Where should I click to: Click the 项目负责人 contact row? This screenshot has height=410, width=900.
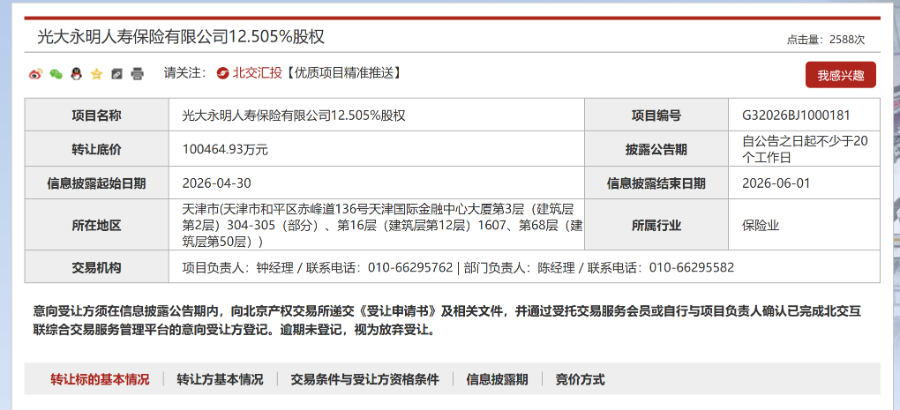click(x=524, y=267)
